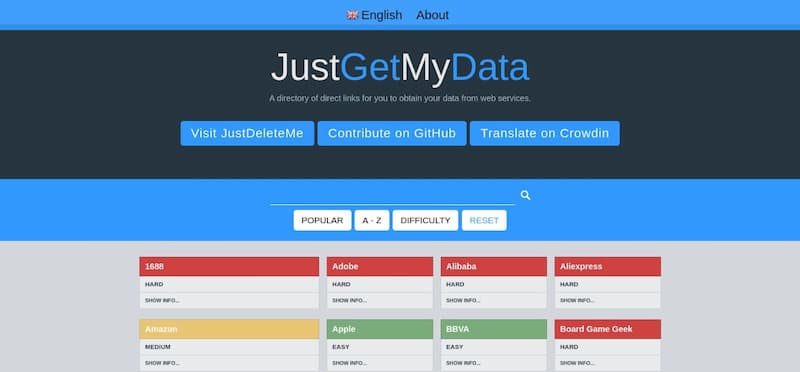This screenshot has width=800, height=372.
Task: Click the search magnifier icon
Action: (x=526, y=195)
